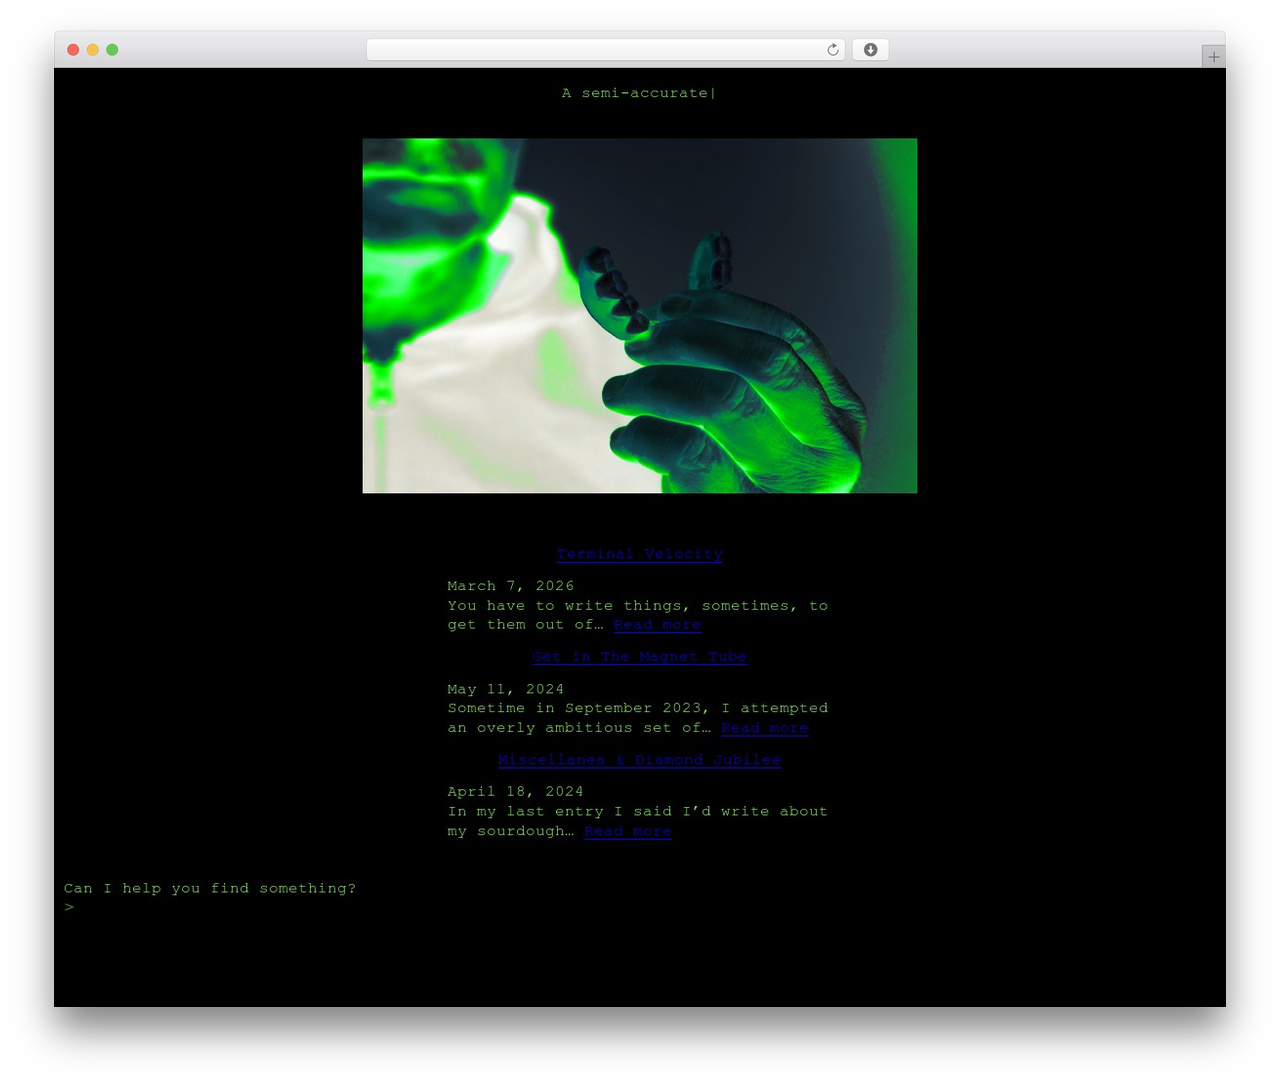Select the 'March 7, 2026' date text
The height and width of the screenshot is (1084, 1280).
point(511,586)
